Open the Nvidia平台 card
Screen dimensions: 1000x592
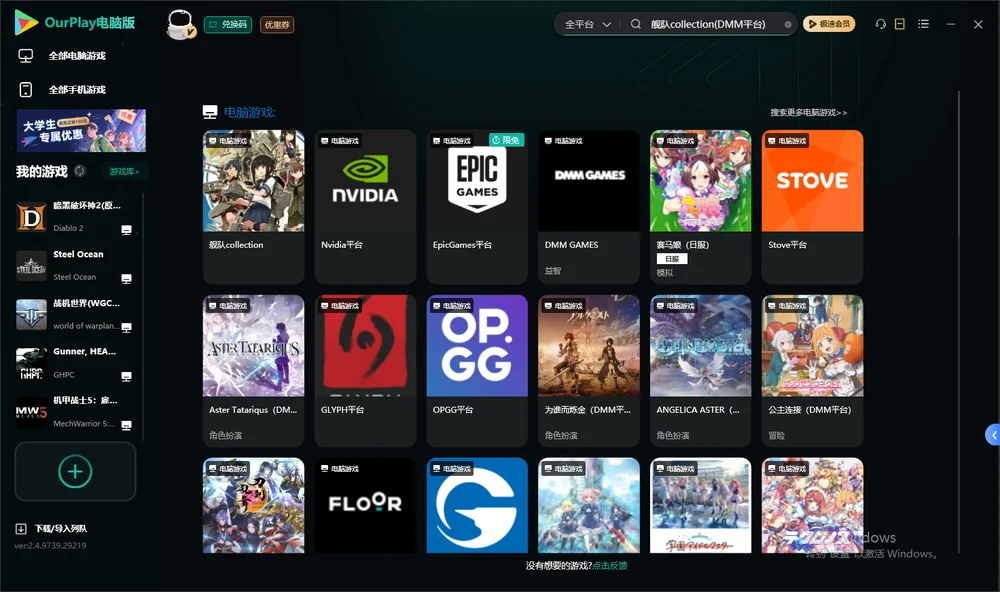(365, 207)
